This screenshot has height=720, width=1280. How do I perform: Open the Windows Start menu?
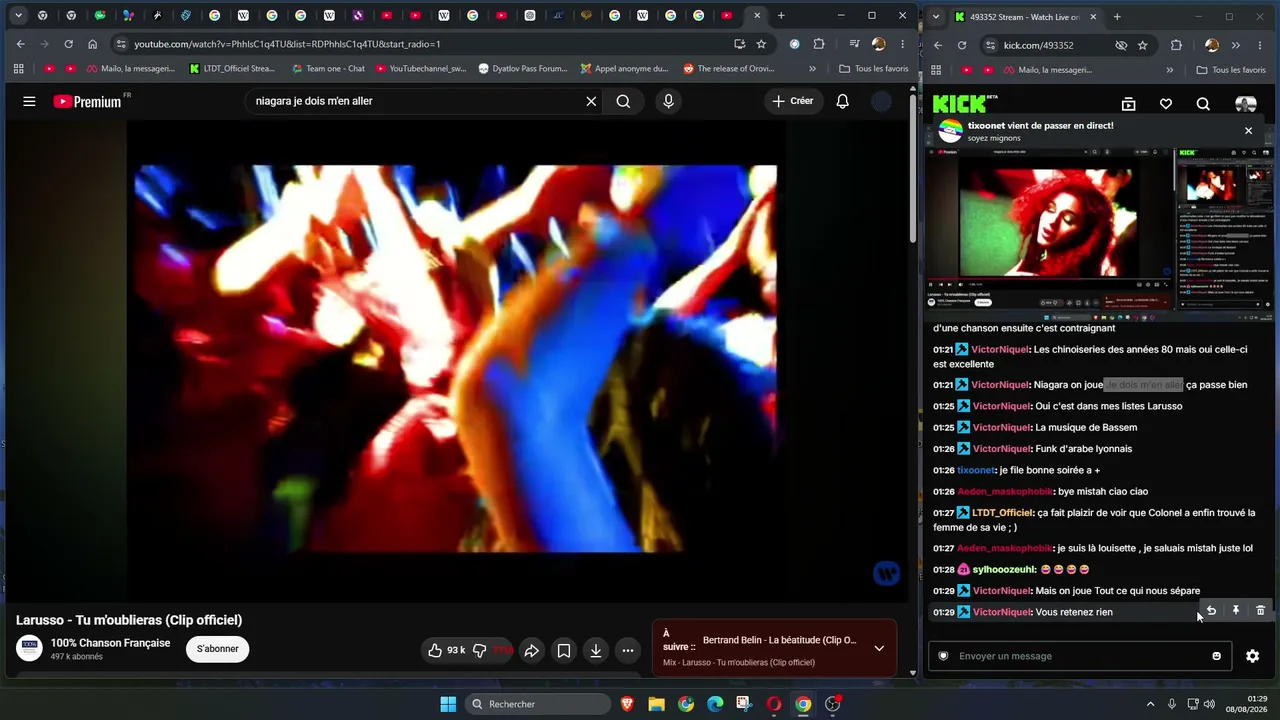pos(448,704)
